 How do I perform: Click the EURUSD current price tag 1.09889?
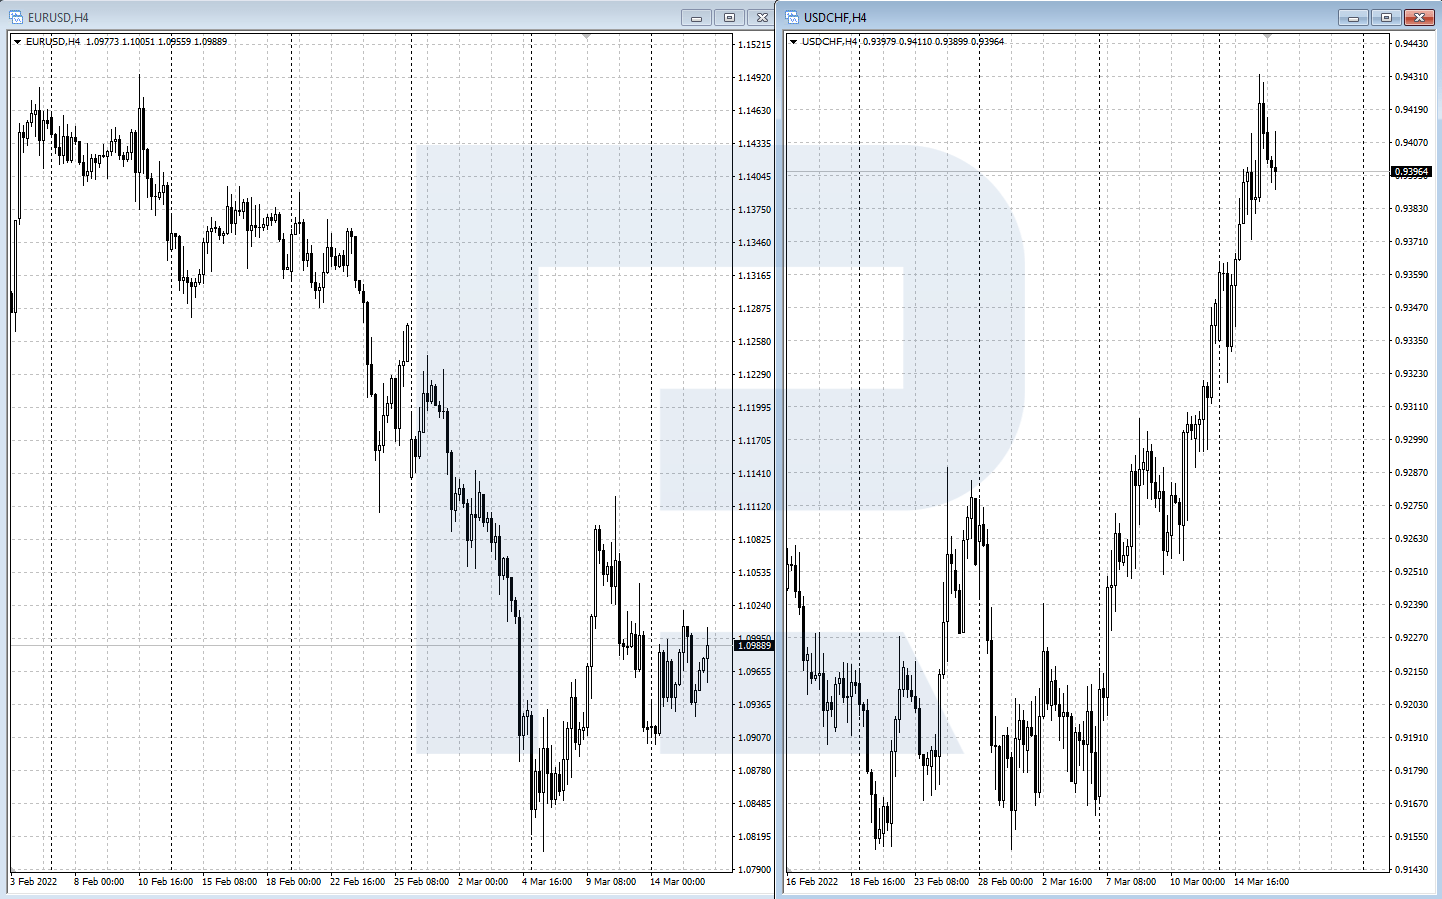(754, 646)
